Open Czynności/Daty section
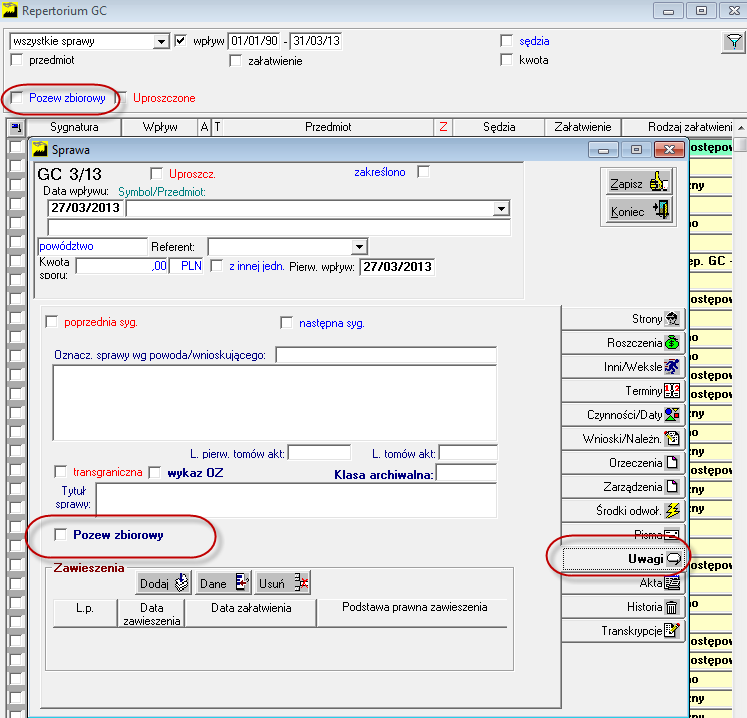Screen dimensions: 747x718 (623, 415)
